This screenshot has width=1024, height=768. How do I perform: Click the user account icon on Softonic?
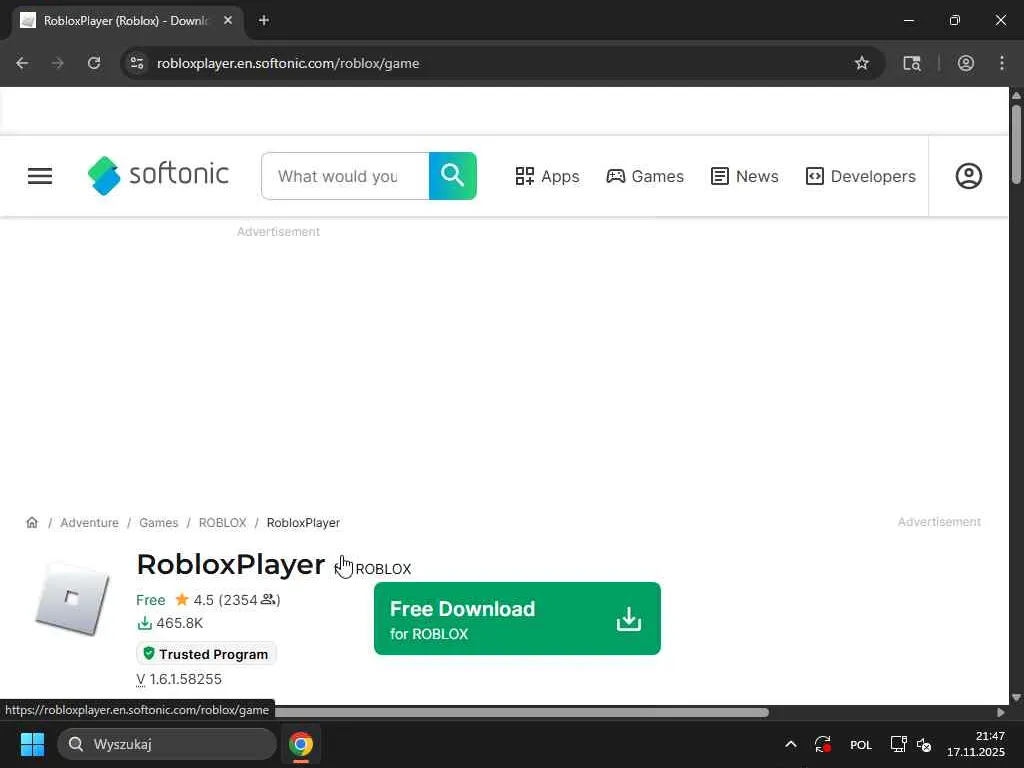pyautogui.click(x=968, y=176)
